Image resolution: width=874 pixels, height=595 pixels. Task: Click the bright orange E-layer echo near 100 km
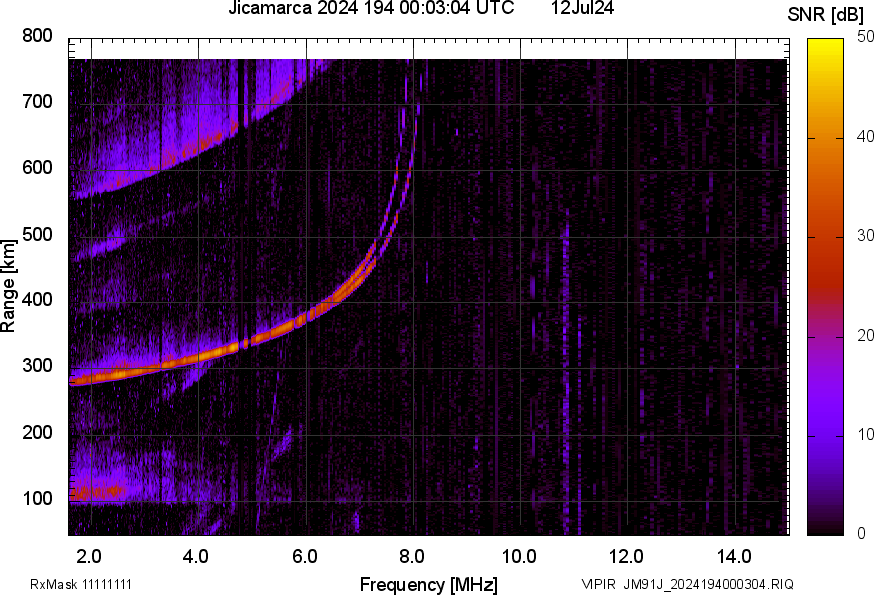96,493
